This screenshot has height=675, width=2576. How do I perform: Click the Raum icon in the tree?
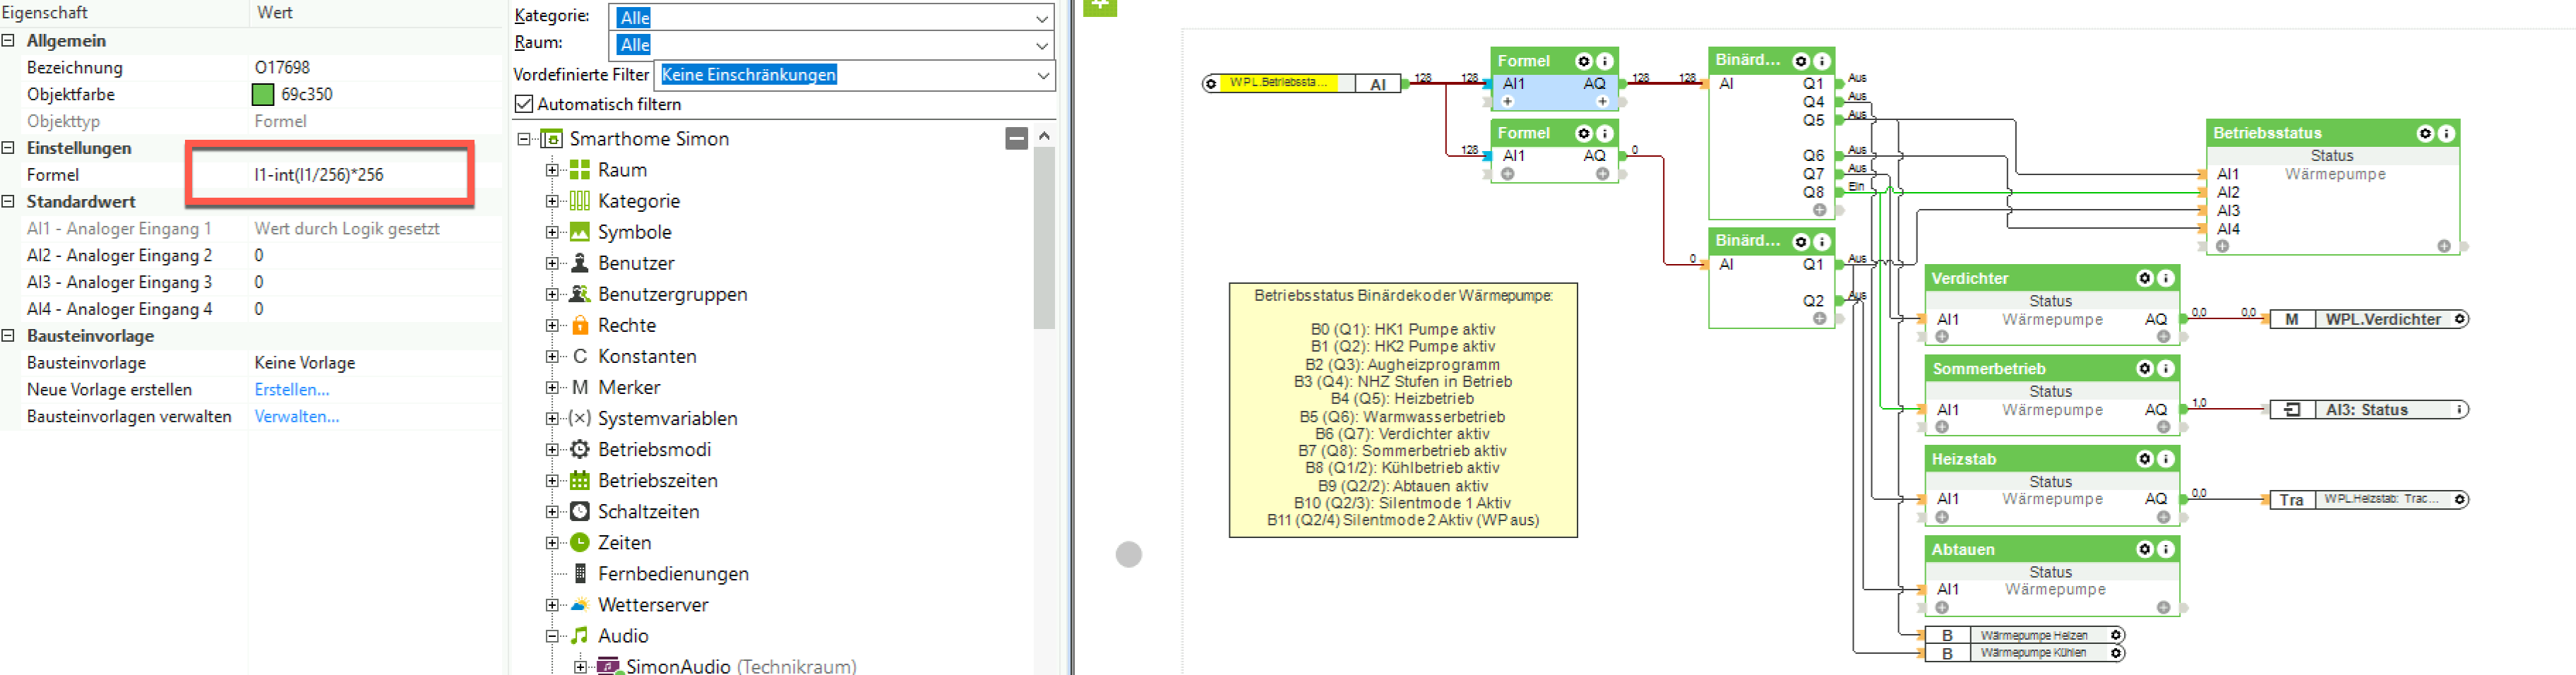tap(579, 170)
